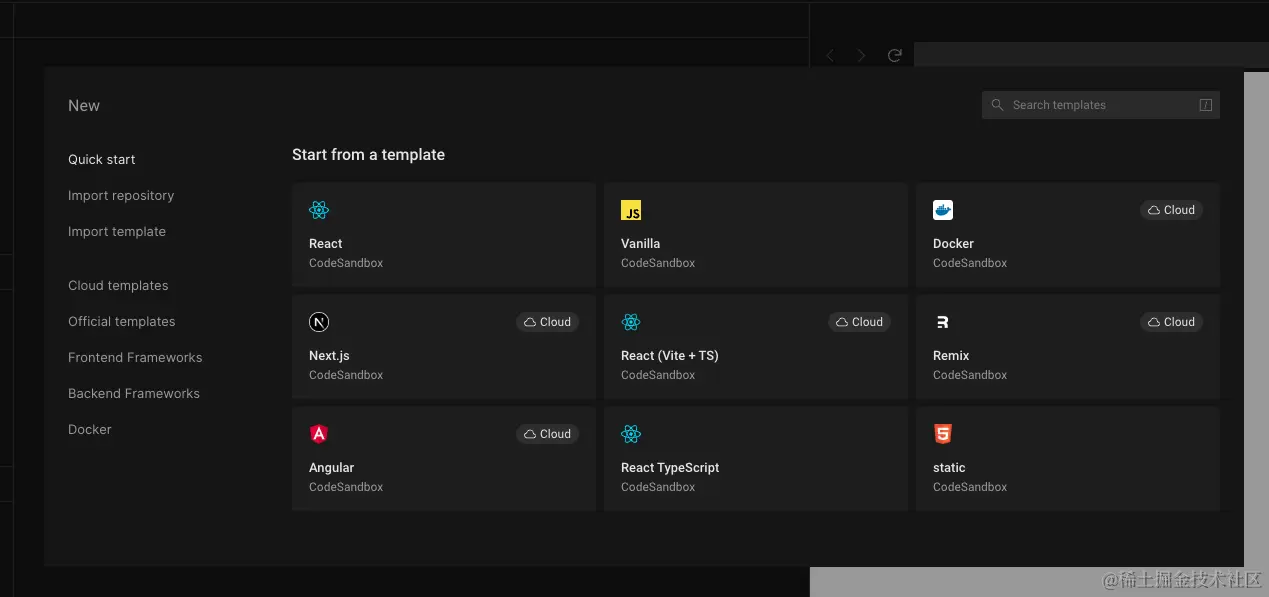Click the Cloud badge on Docker card
The height and width of the screenshot is (597, 1269).
[1171, 210]
